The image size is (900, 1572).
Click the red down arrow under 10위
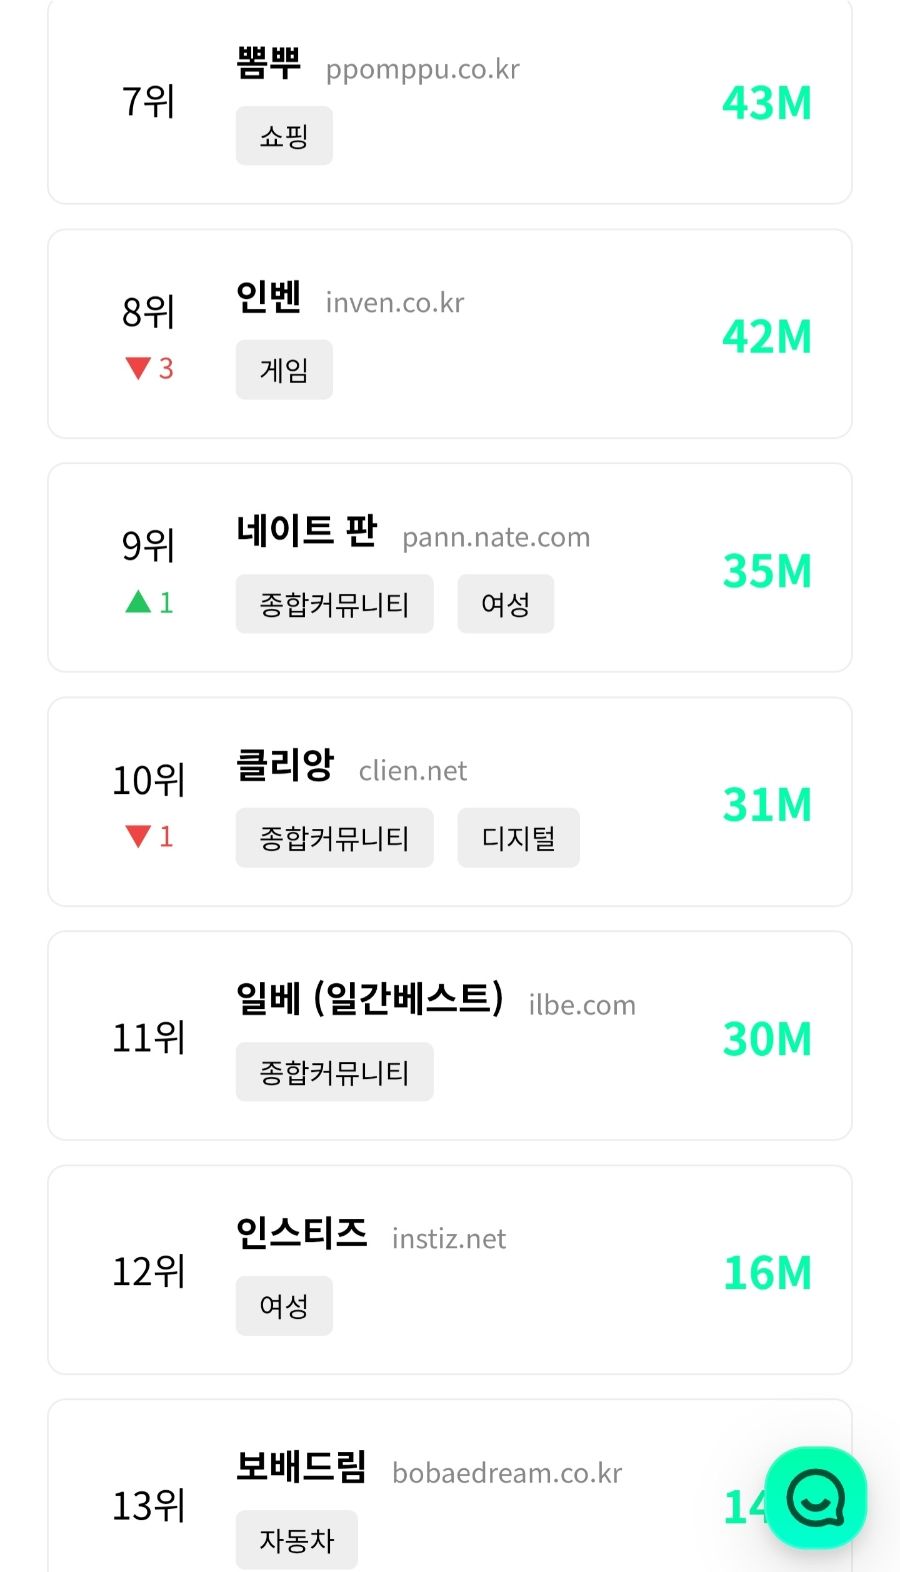(138, 836)
